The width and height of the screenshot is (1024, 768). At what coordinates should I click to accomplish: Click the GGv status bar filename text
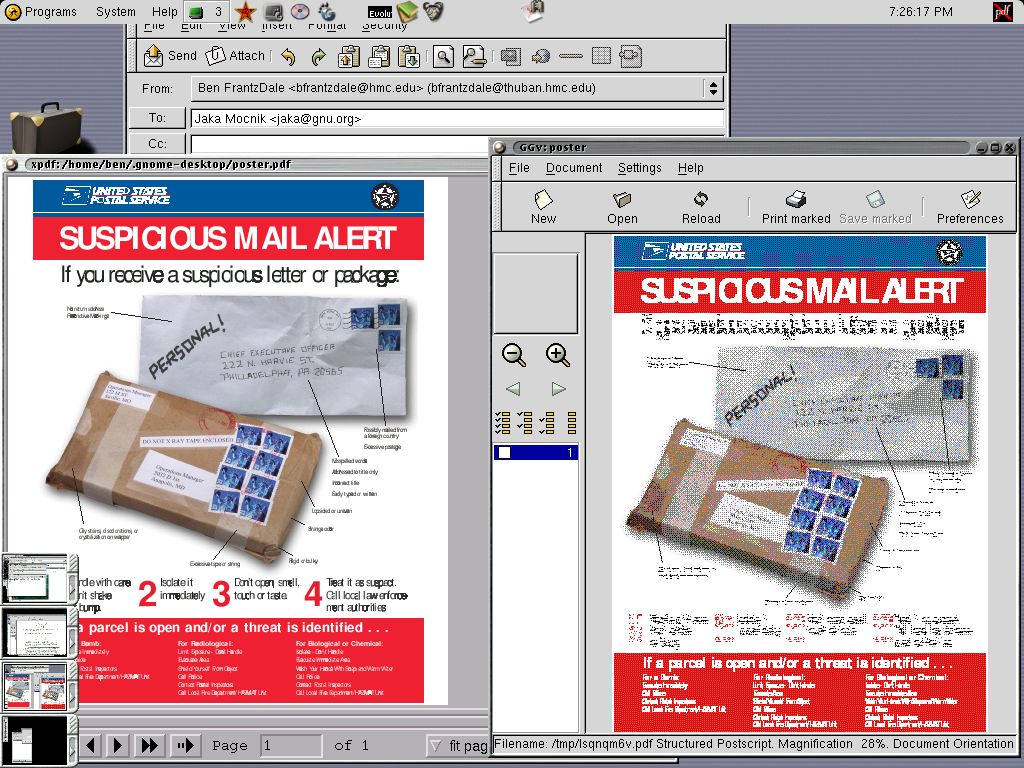click(571, 744)
